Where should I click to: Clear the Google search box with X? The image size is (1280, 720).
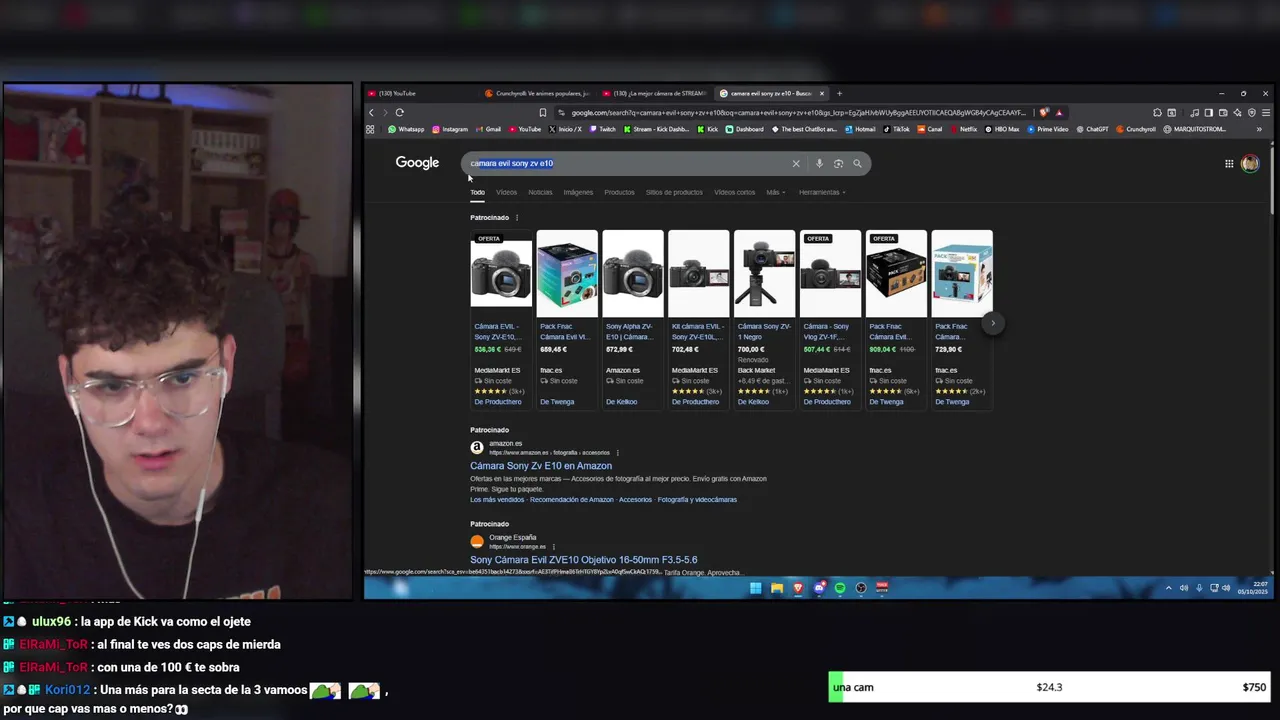796,163
